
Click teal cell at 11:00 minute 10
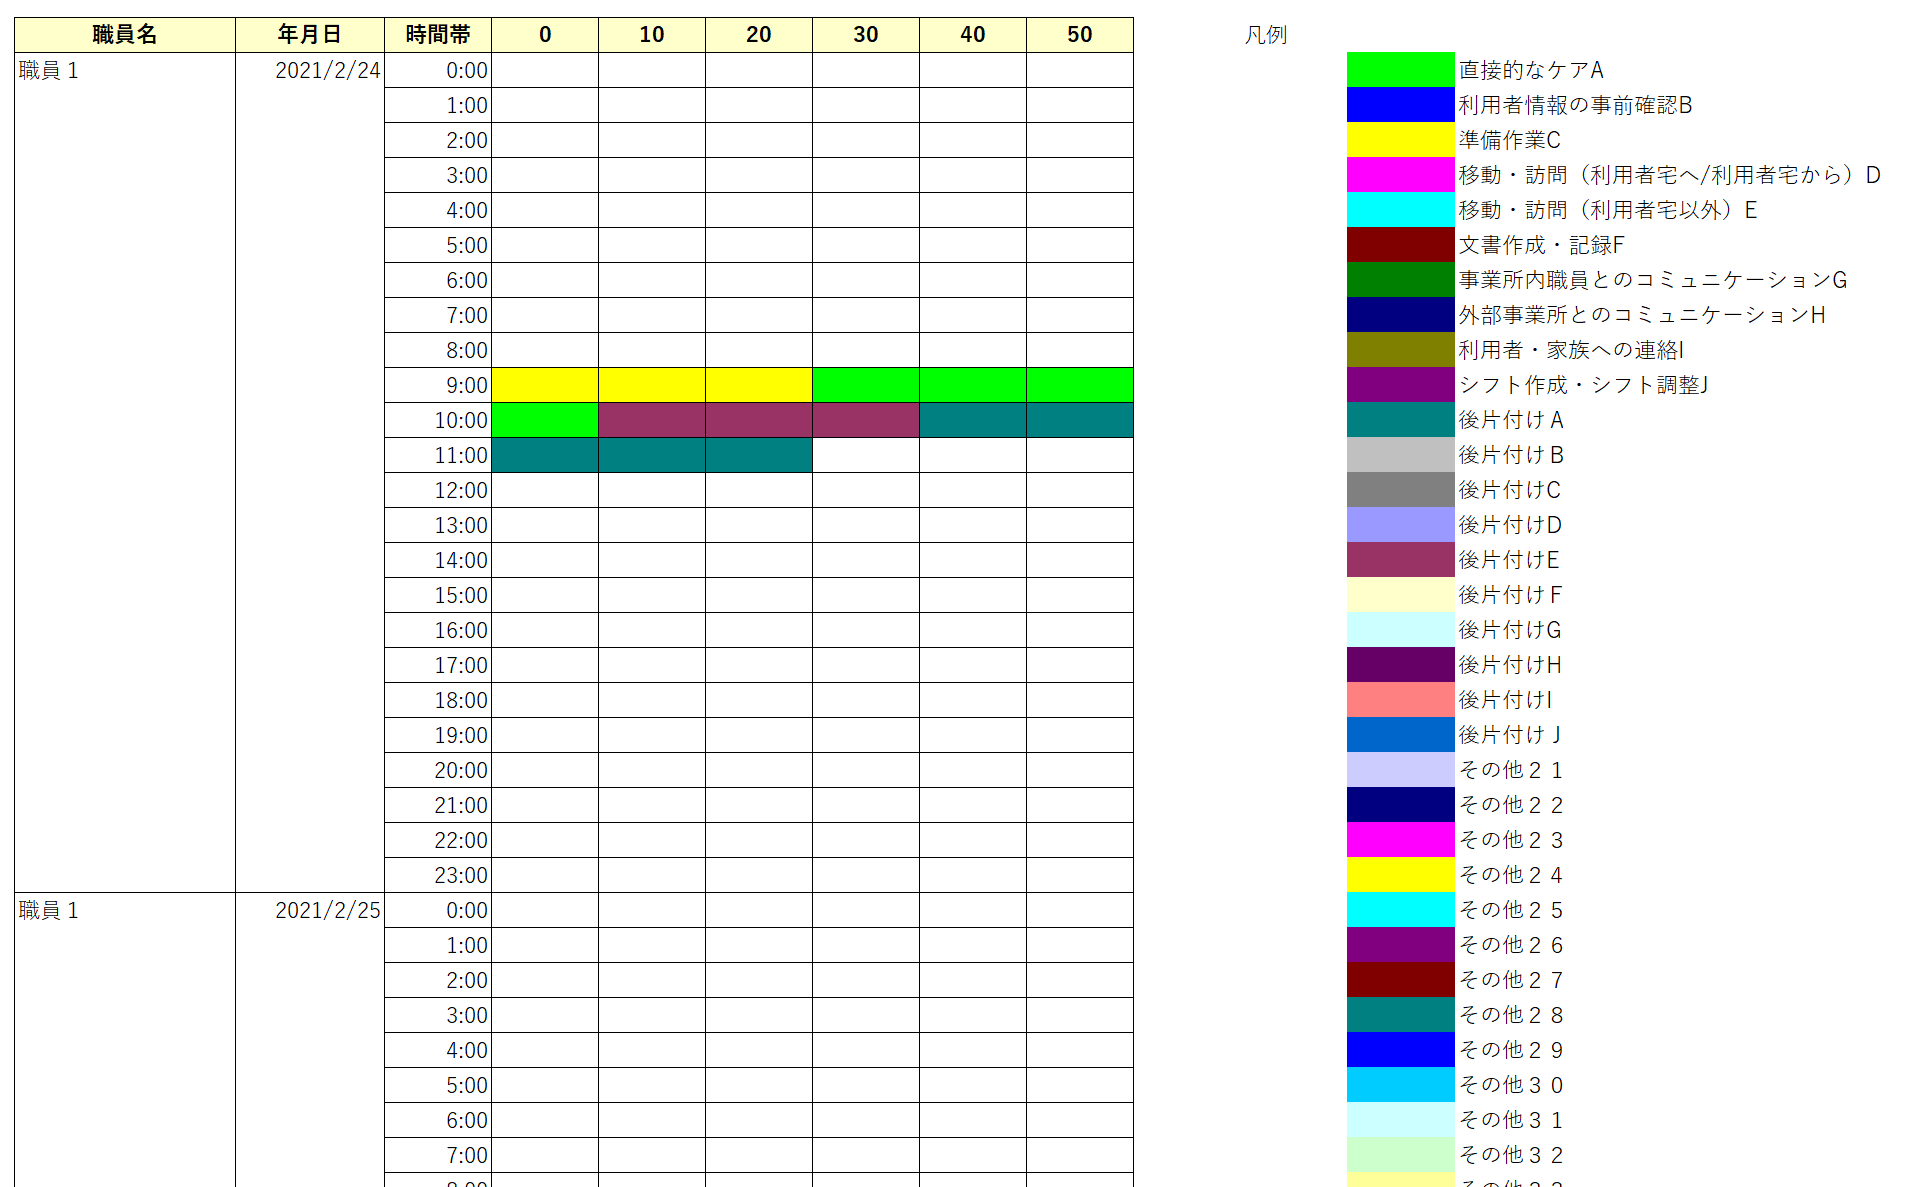coord(652,455)
